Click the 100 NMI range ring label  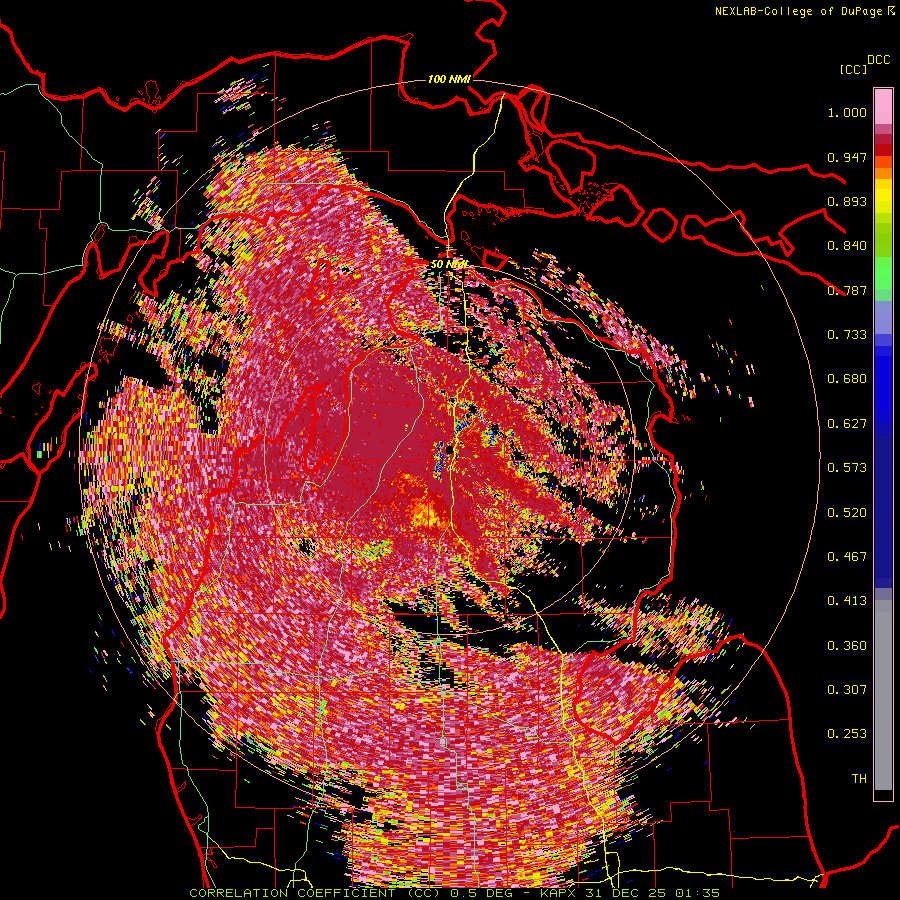click(449, 79)
